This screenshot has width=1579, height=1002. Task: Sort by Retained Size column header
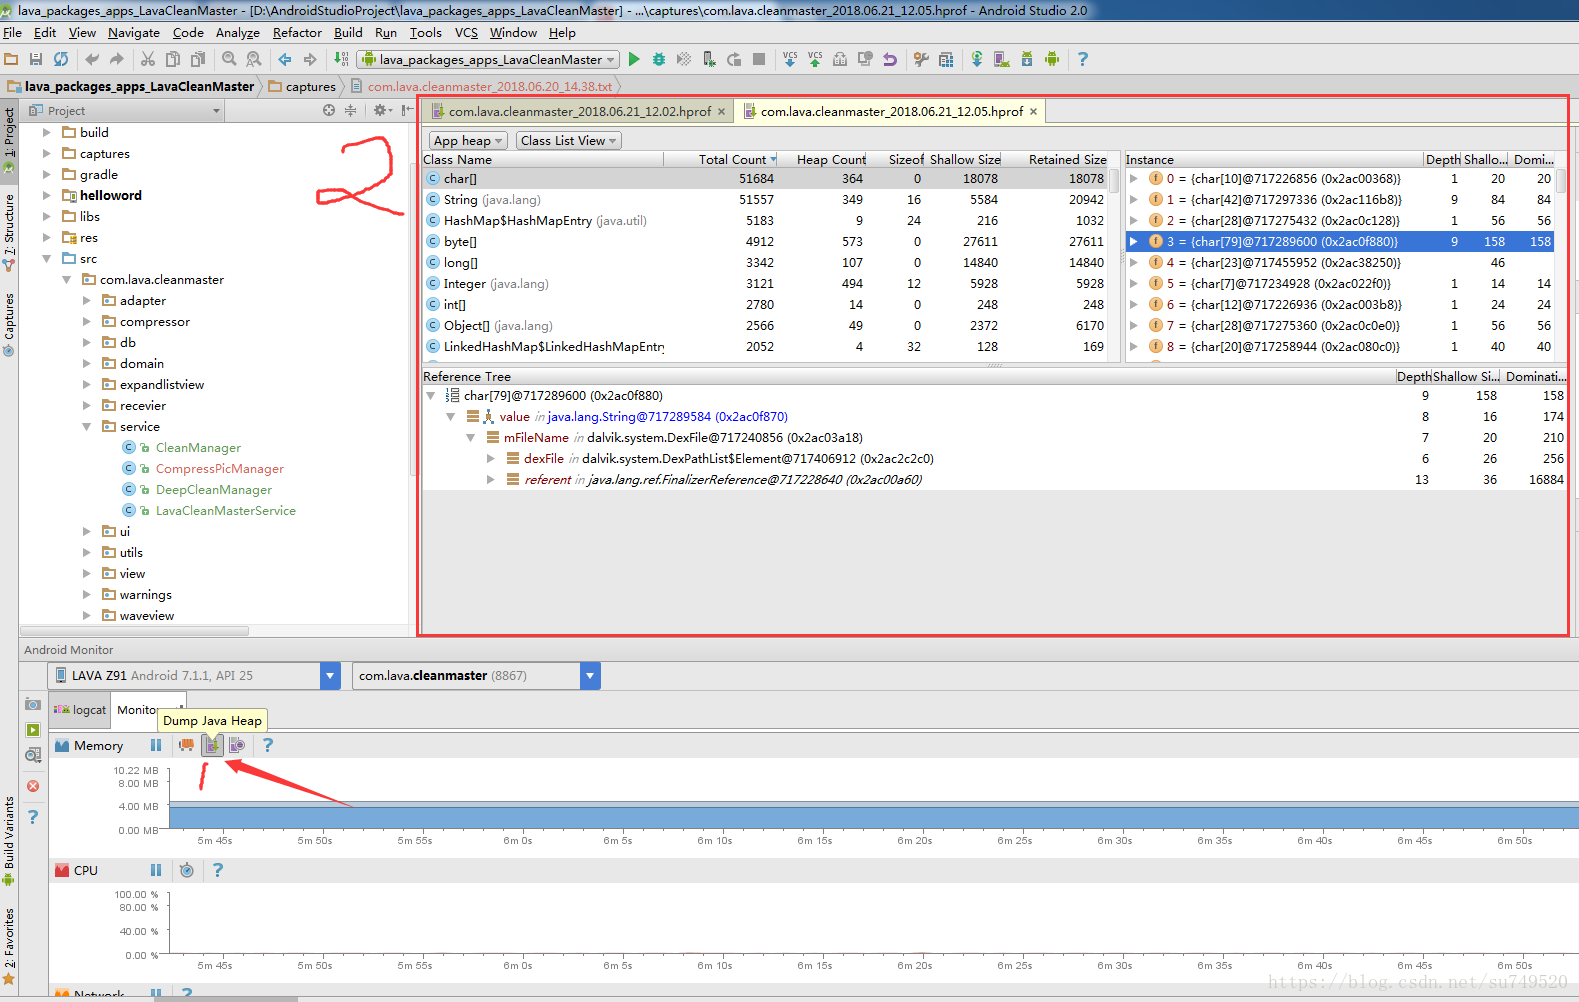pyautogui.click(x=1067, y=160)
